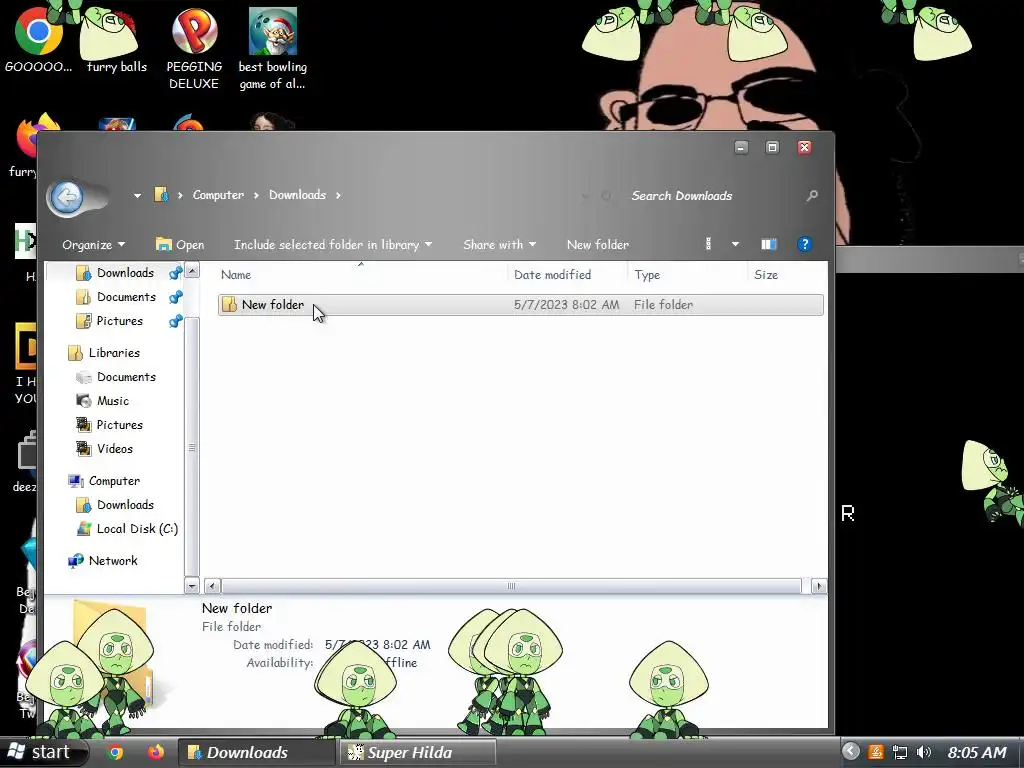
Task: Select Network in navigation pane
Action: pos(112,561)
